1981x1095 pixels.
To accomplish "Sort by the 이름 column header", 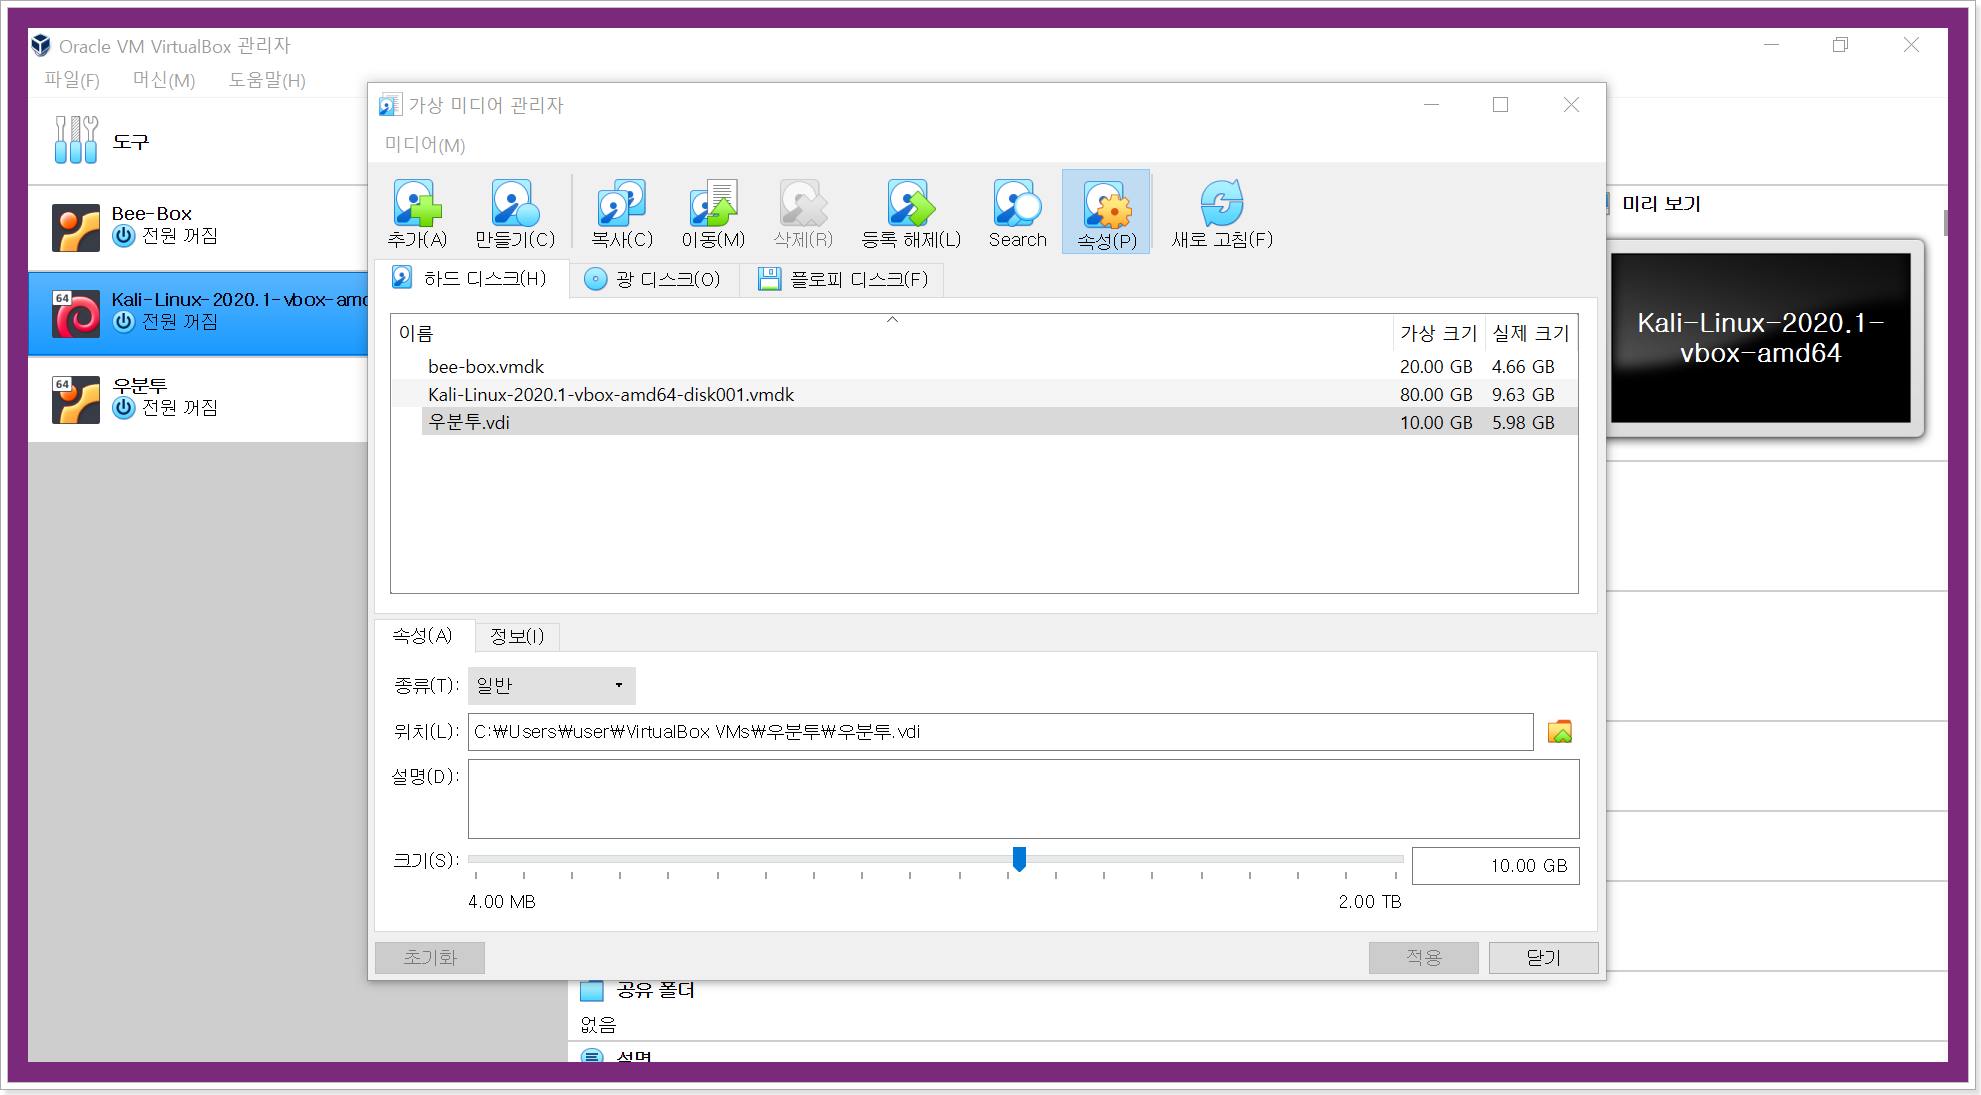I will click(x=891, y=333).
